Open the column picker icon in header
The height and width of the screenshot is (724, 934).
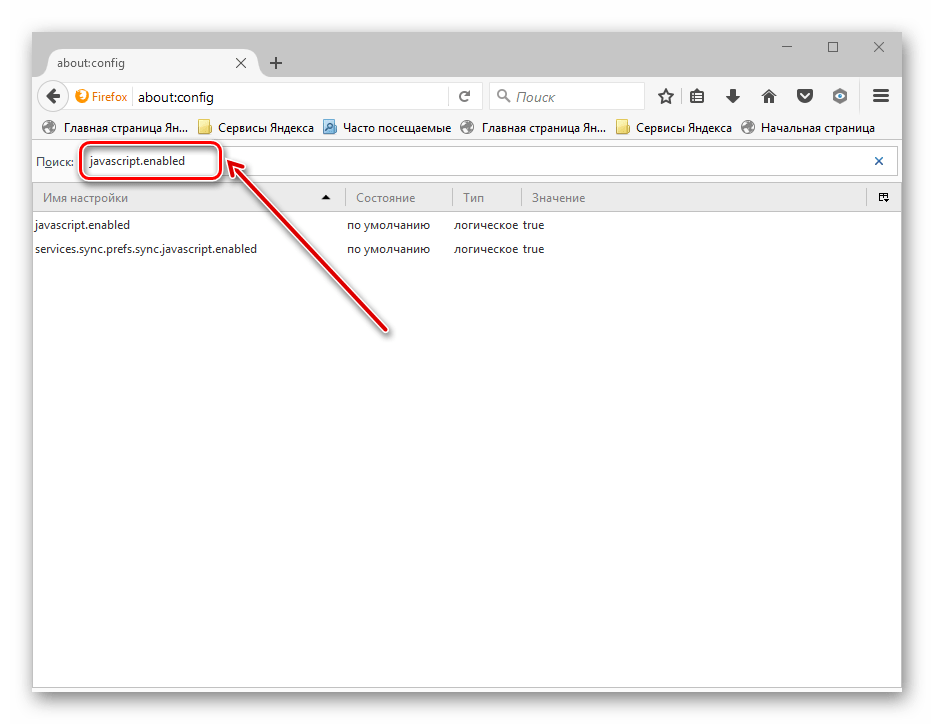[883, 198]
